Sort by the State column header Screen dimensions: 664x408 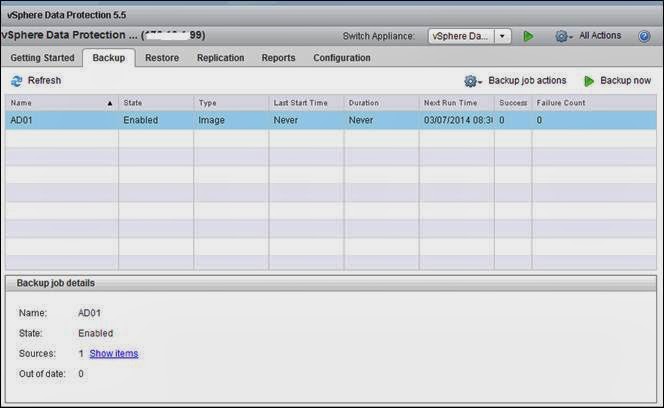click(156, 103)
